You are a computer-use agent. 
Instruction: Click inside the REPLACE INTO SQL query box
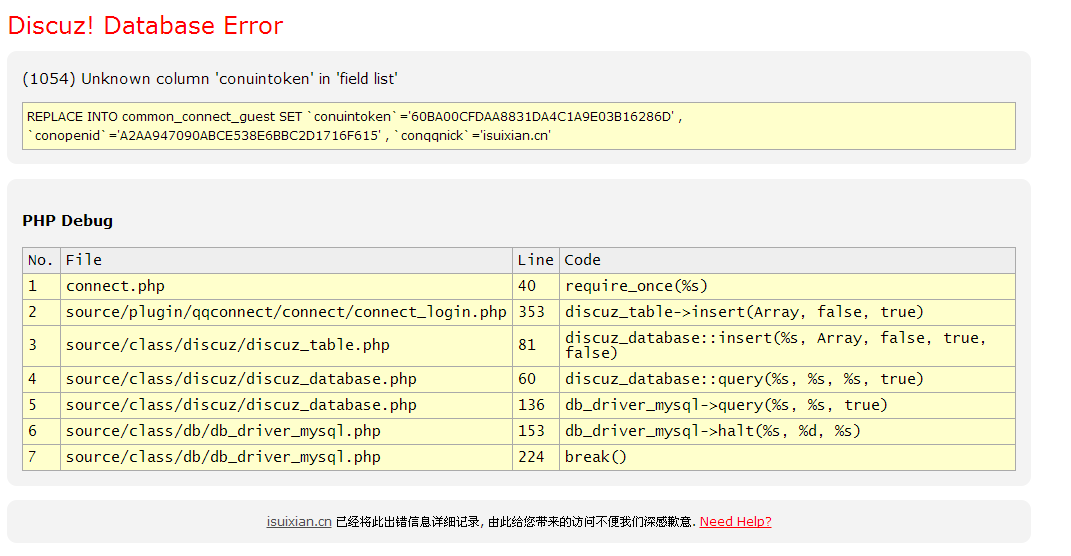(x=518, y=126)
